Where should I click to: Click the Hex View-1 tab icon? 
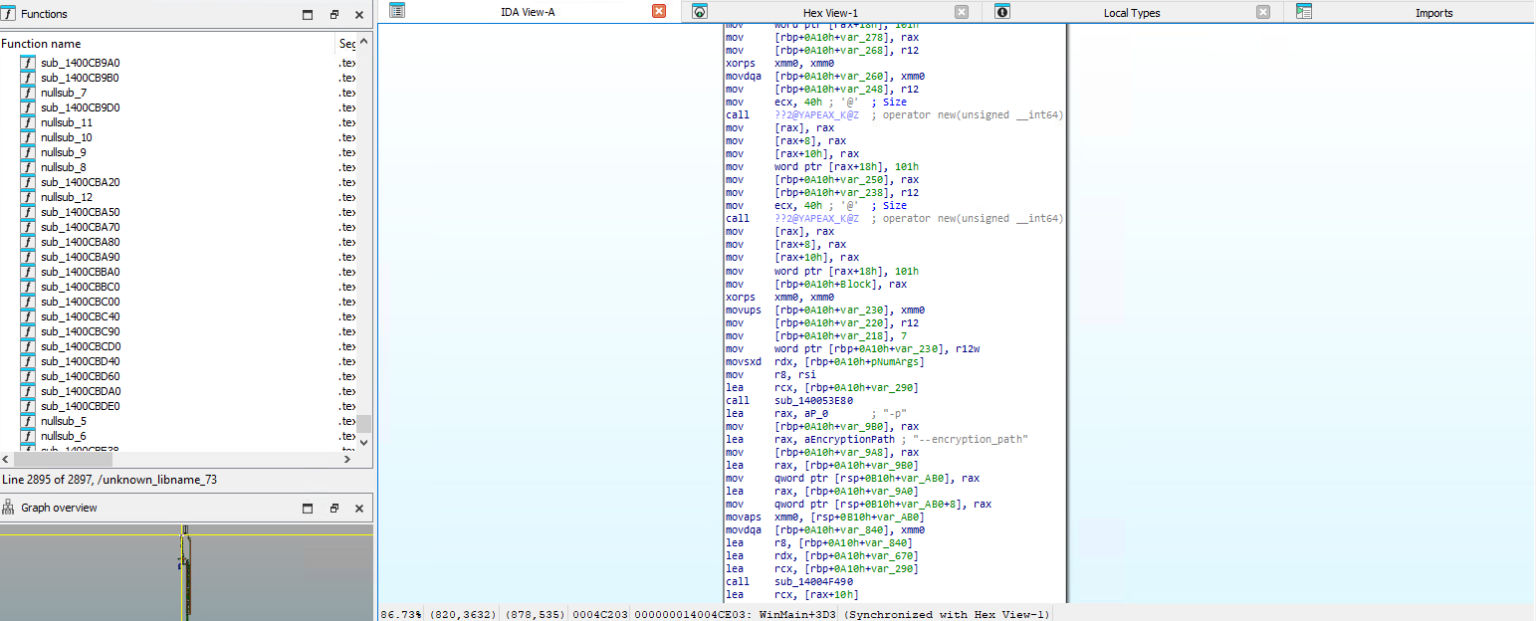pyautogui.click(x=700, y=12)
